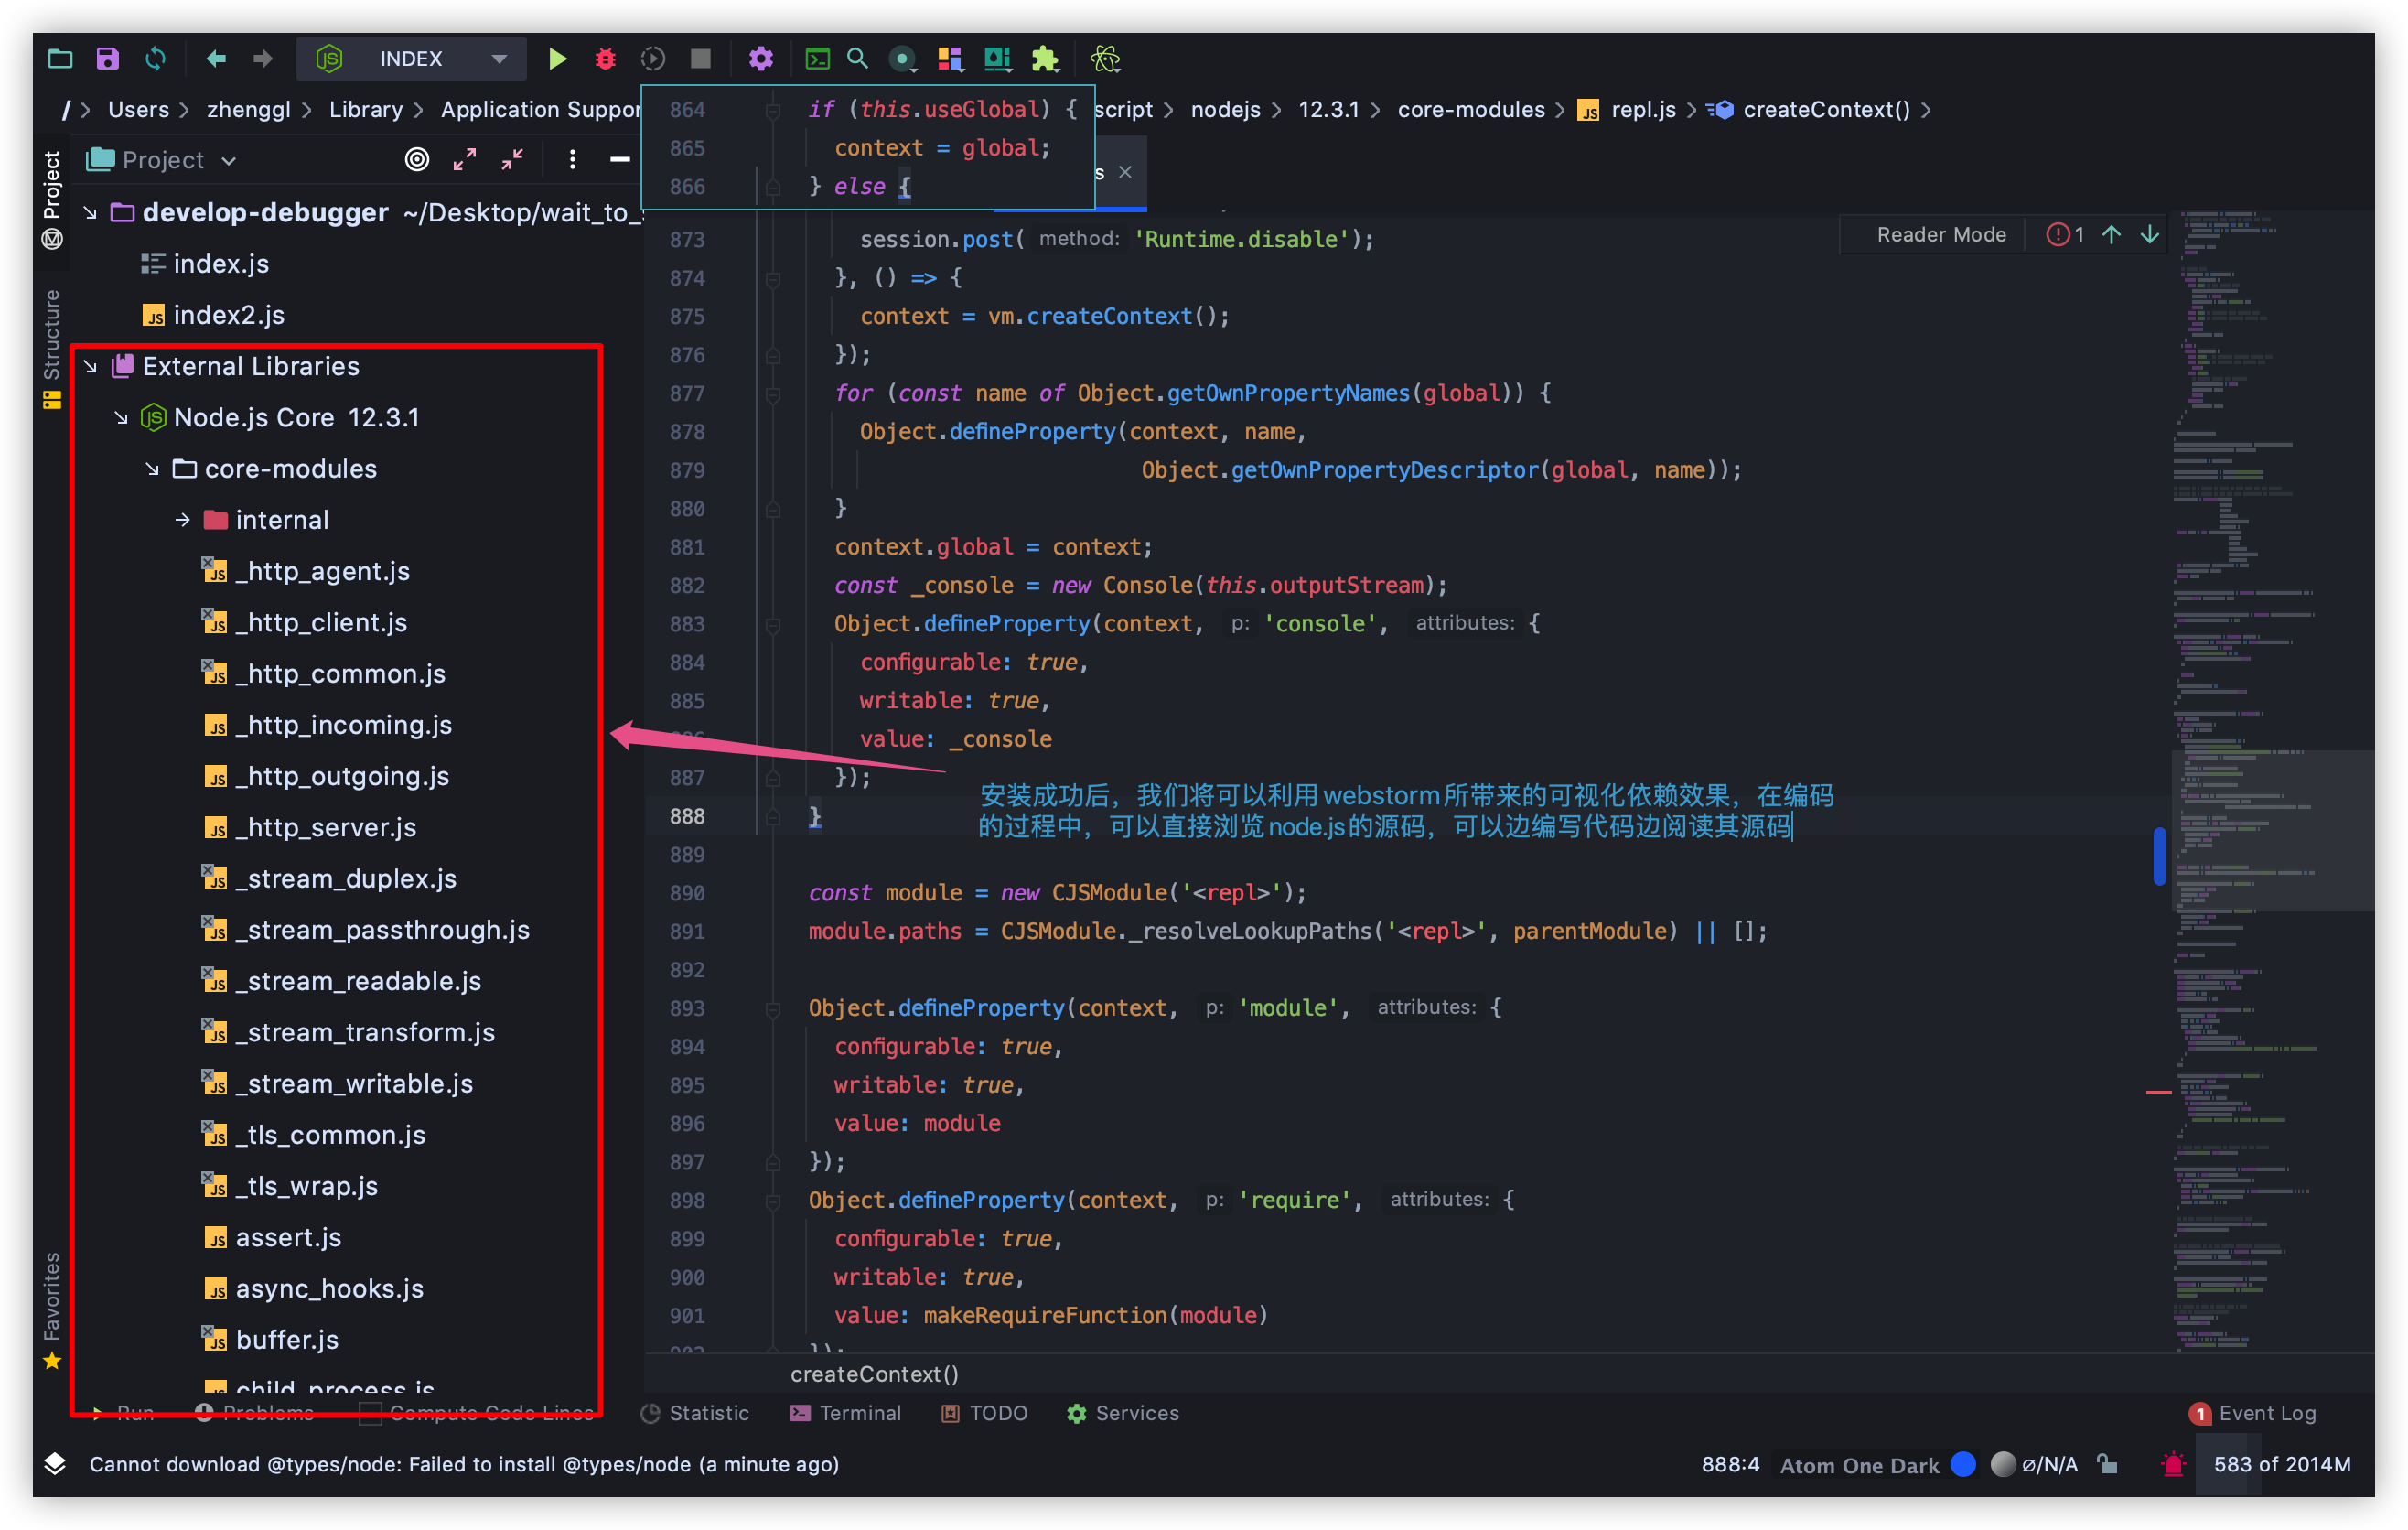Close the editor tab with the X
Image resolution: width=2408 pixels, height=1530 pixels.
click(1125, 172)
